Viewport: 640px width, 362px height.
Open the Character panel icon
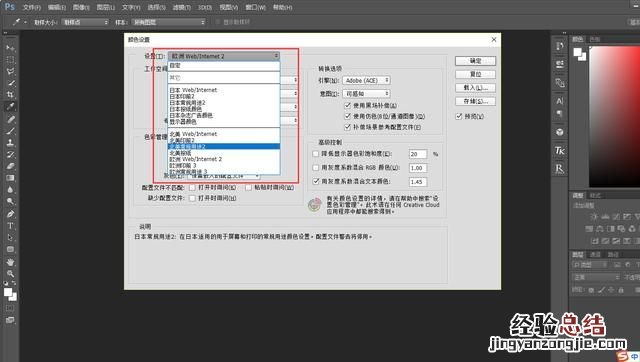click(x=560, y=100)
